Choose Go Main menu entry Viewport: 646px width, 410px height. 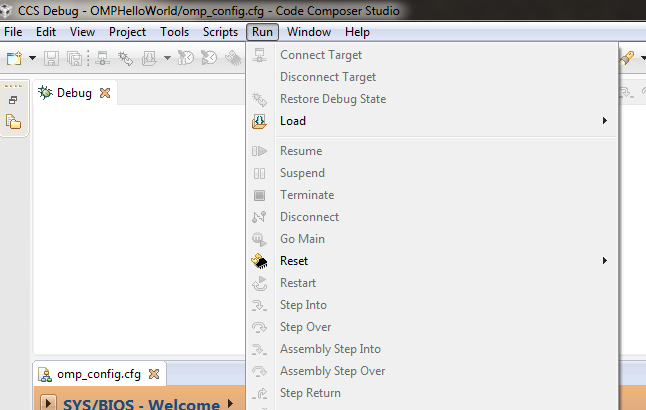coord(432,239)
